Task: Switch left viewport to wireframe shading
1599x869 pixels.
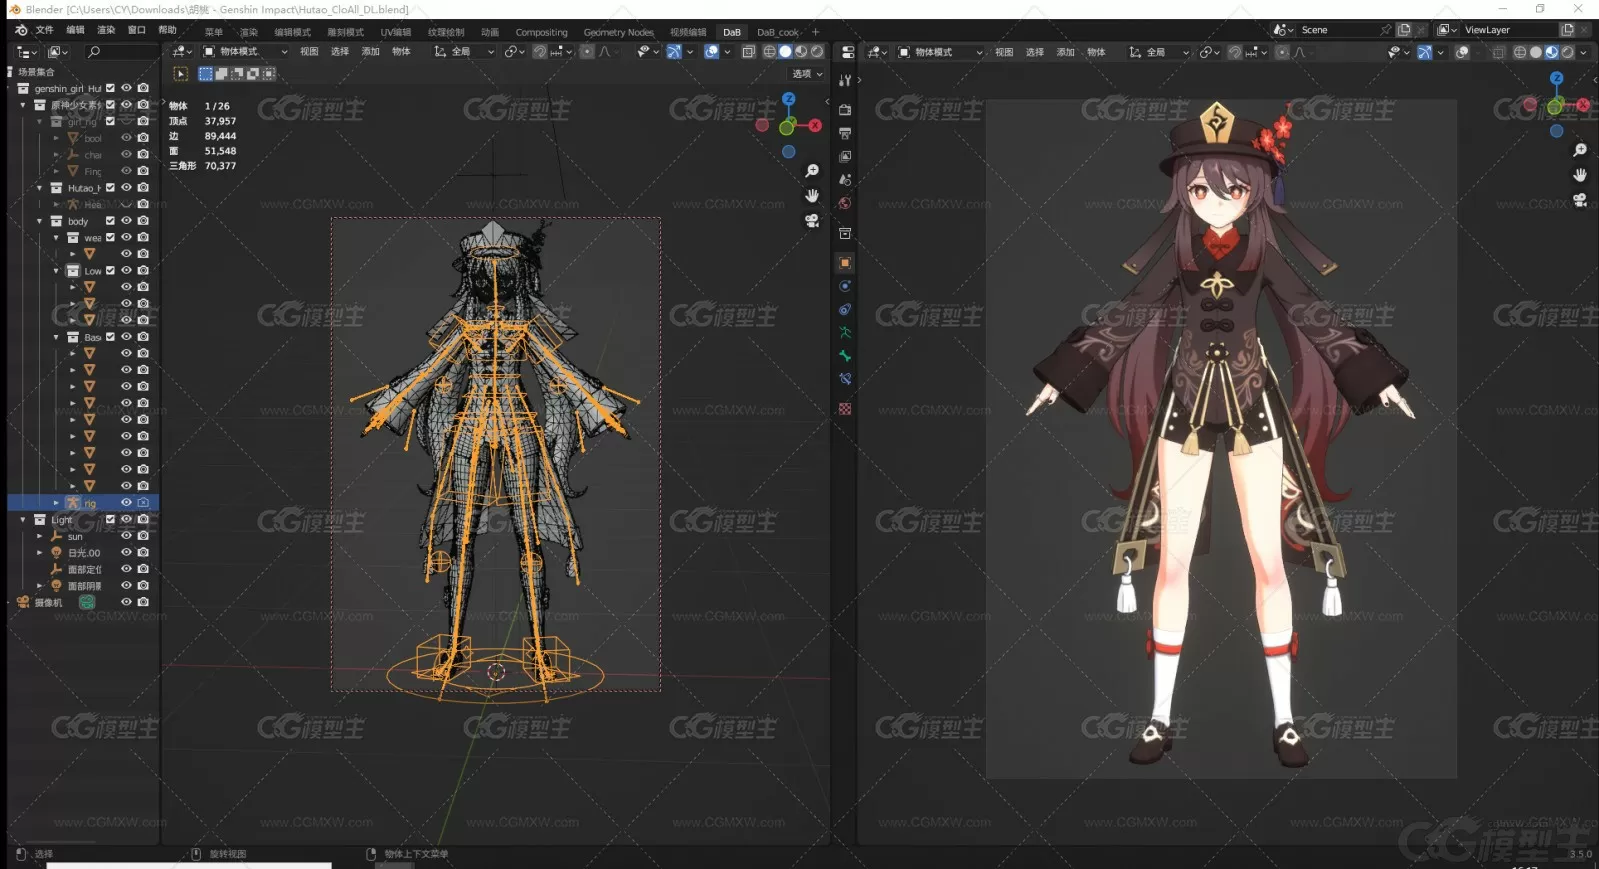Action: click(769, 52)
